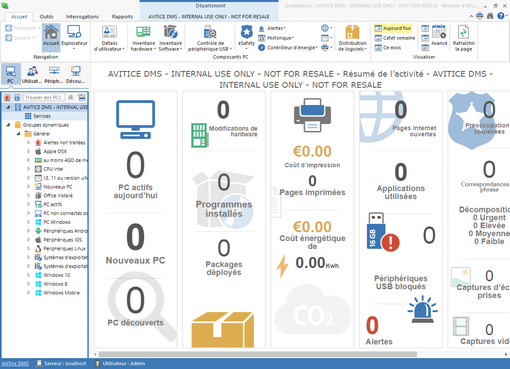
Task: Open the globe internet dropdown in ribbon
Action: tap(327, 28)
